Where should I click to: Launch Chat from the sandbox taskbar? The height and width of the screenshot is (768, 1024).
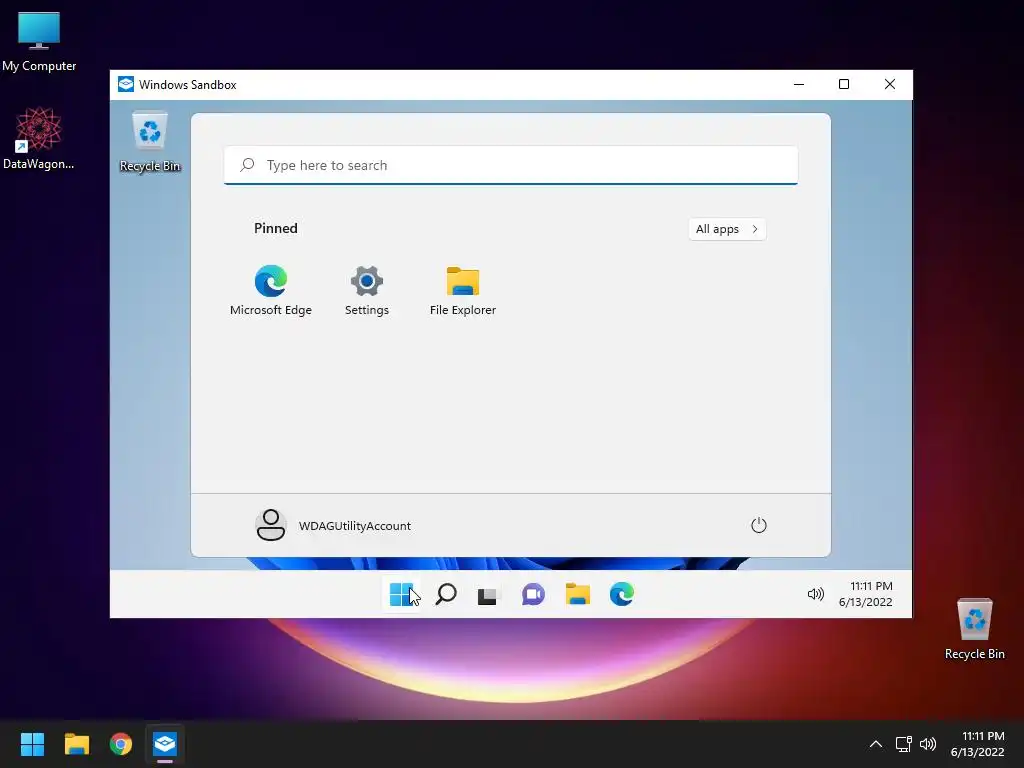tap(533, 594)
